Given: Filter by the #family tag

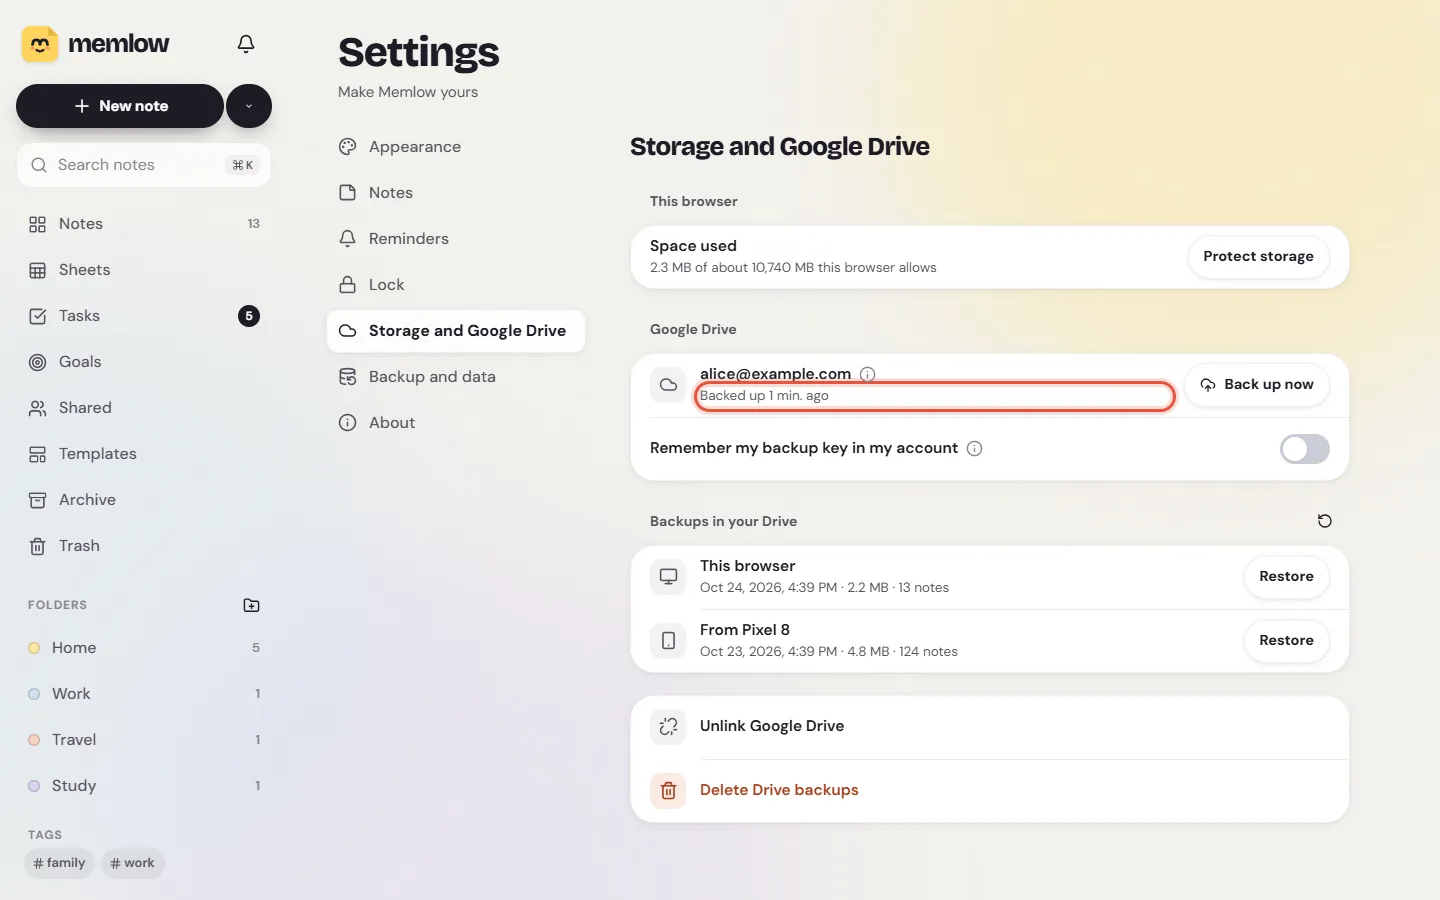Looking at the screenshot, I should [59, 863].
